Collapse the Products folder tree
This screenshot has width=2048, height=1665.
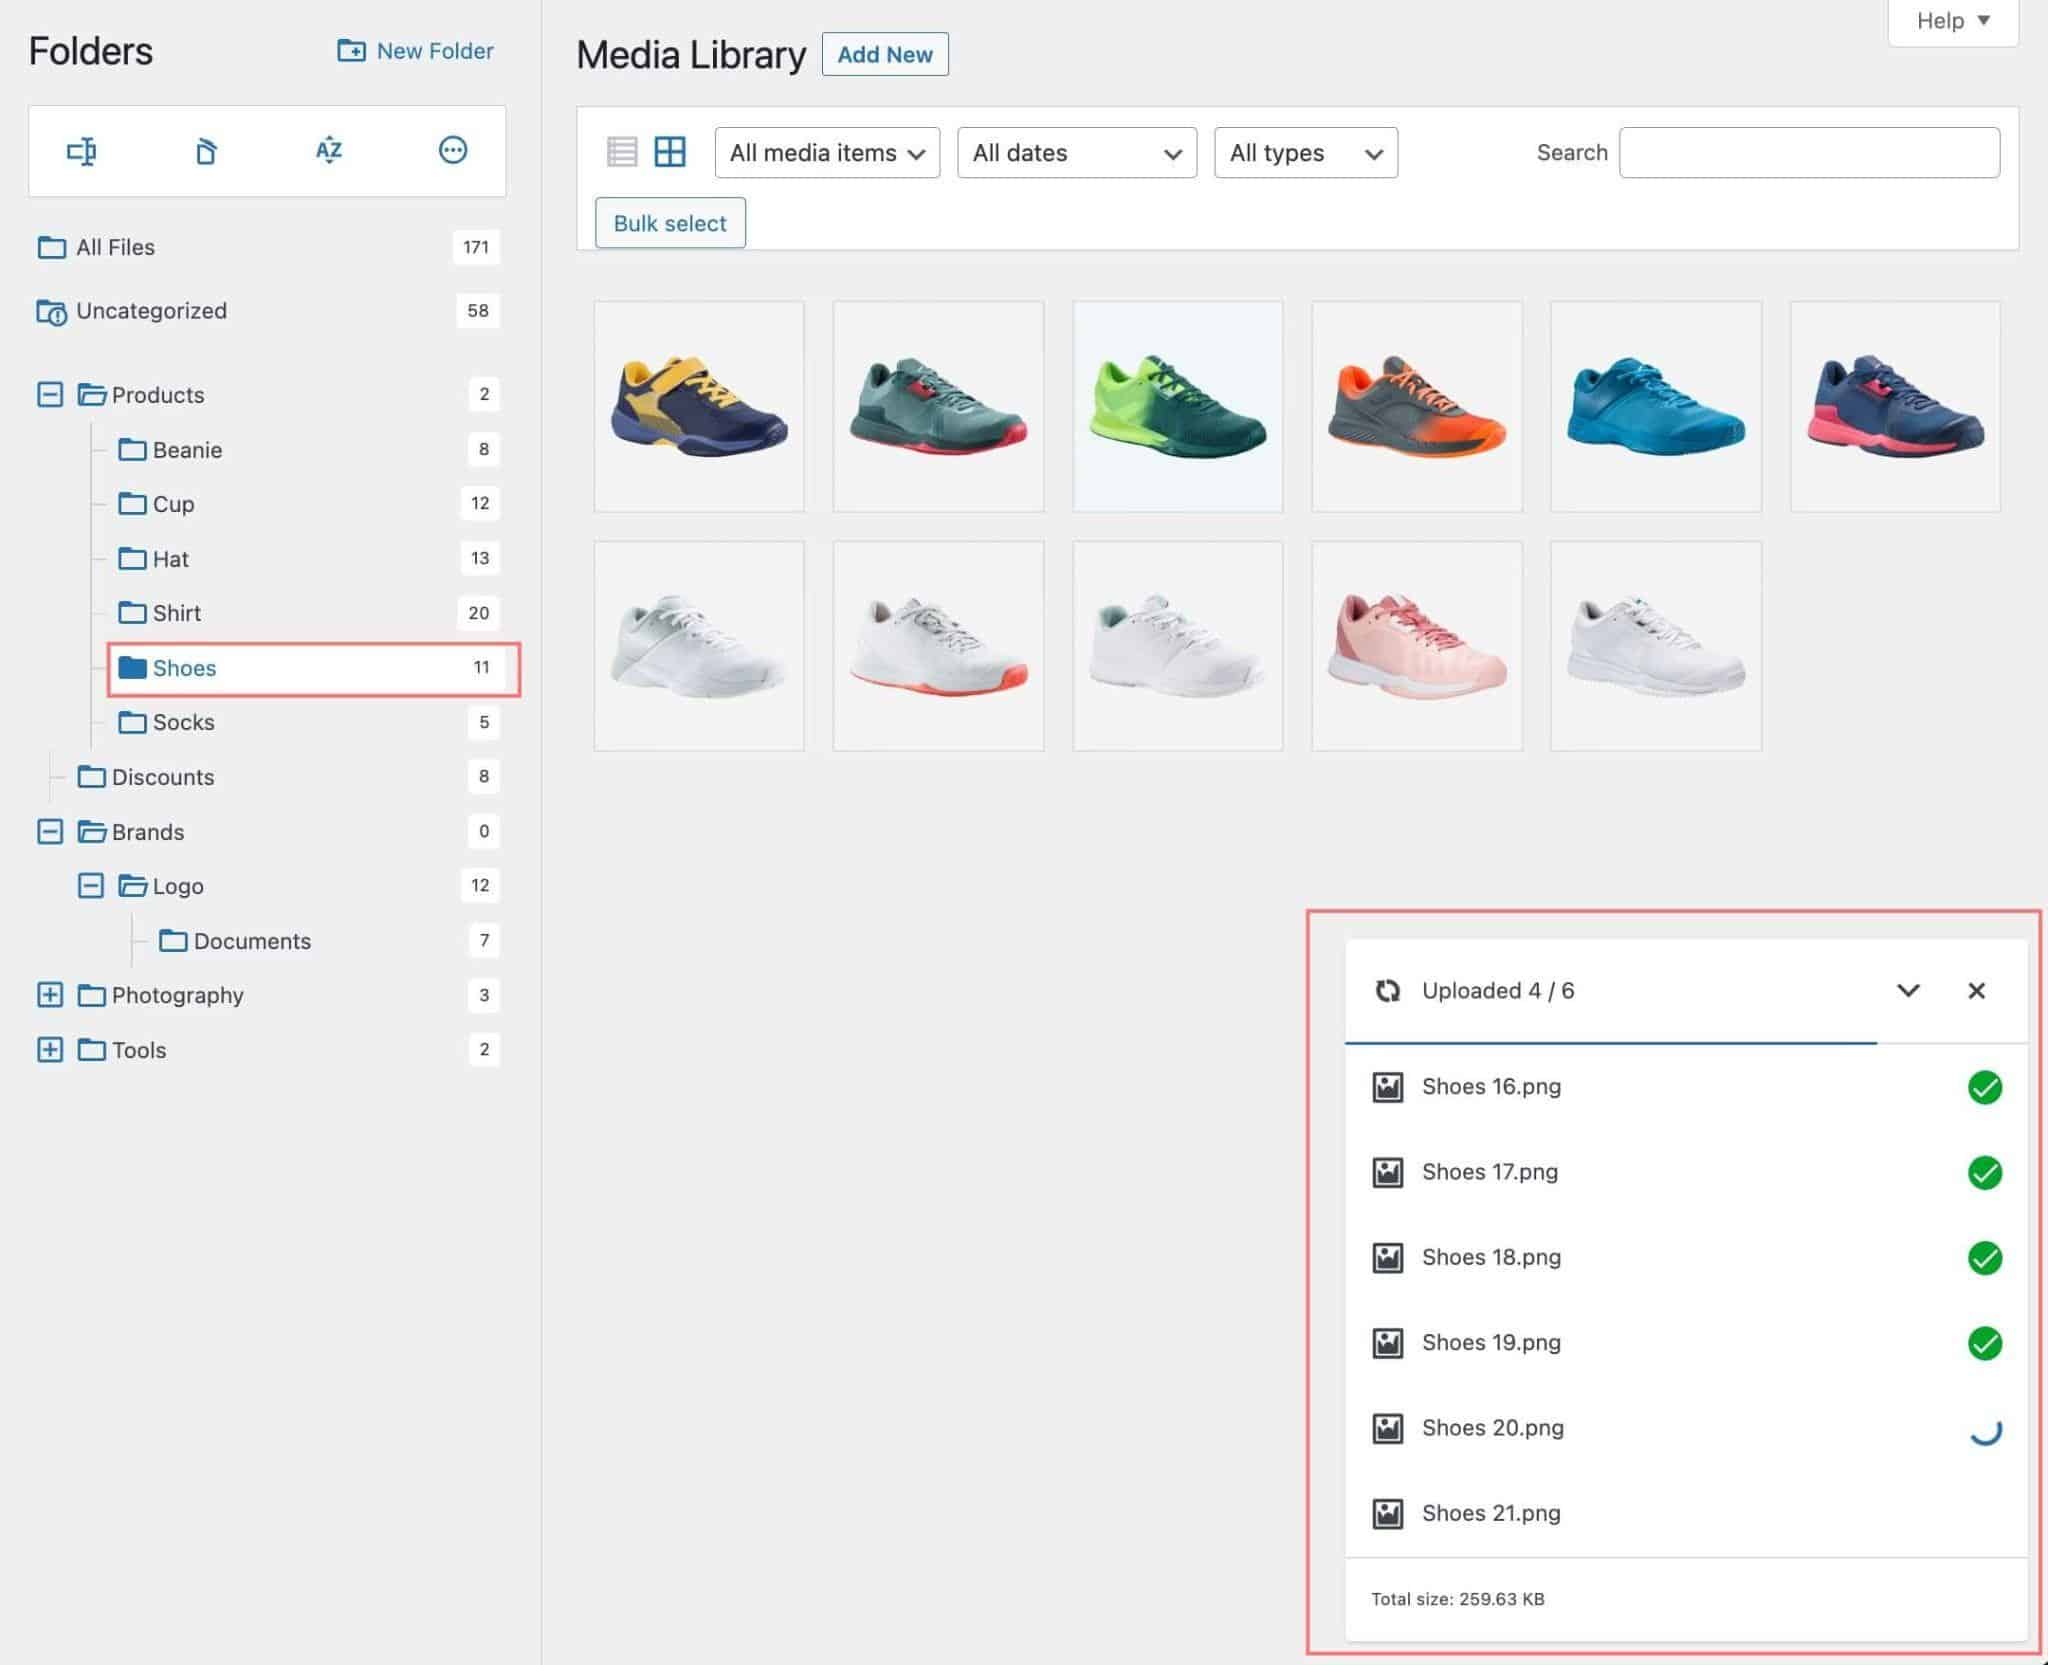[50, 394]
